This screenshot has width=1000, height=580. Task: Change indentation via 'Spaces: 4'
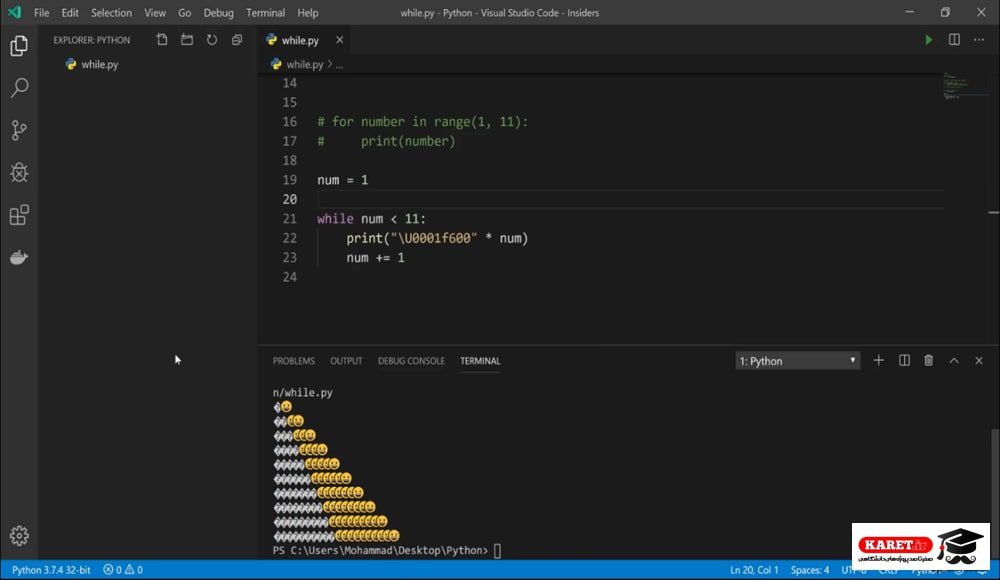[810, 570]
